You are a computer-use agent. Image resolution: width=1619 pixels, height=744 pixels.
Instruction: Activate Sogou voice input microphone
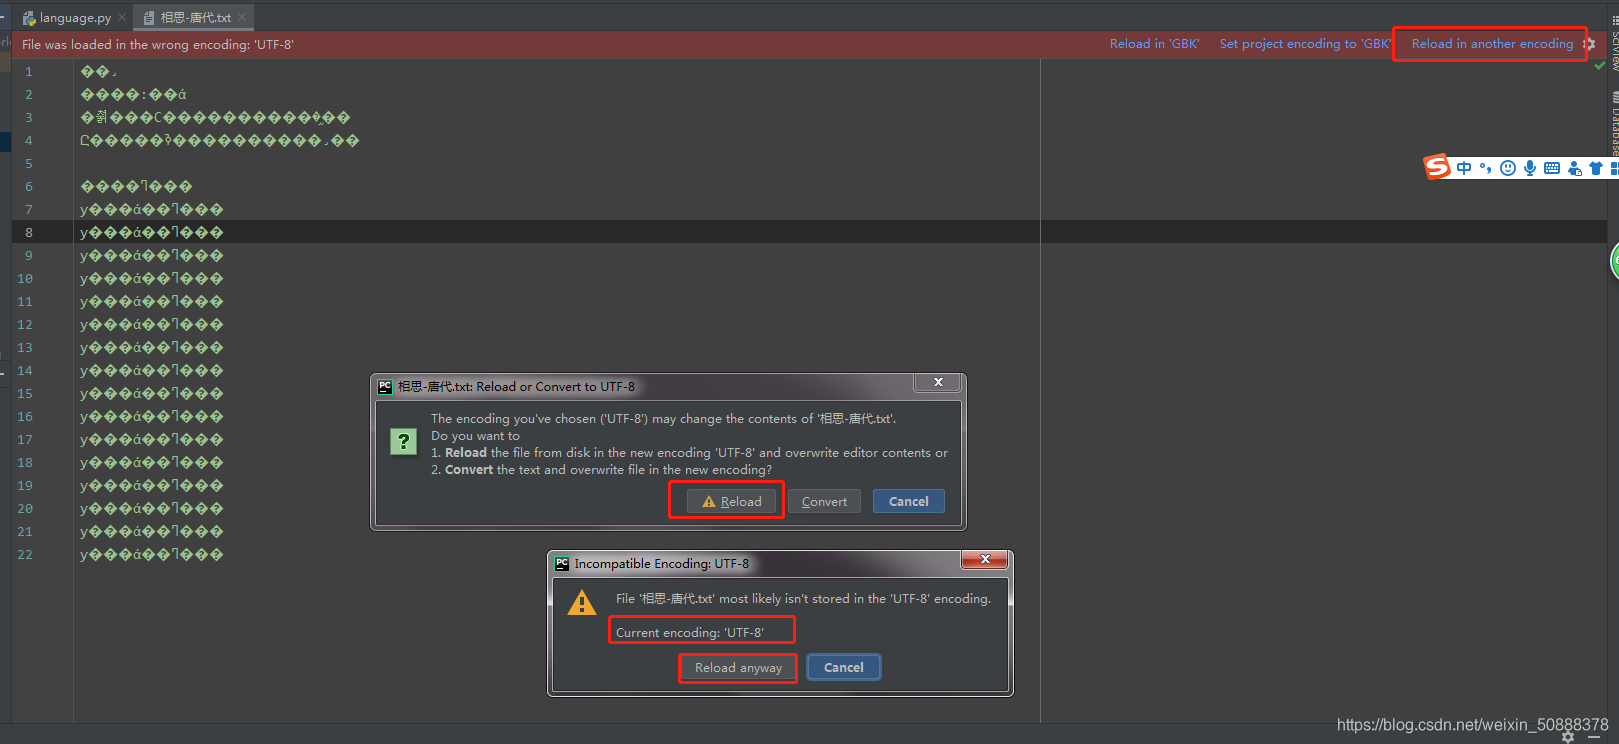pyautogui.click(x=1530, y=168)
